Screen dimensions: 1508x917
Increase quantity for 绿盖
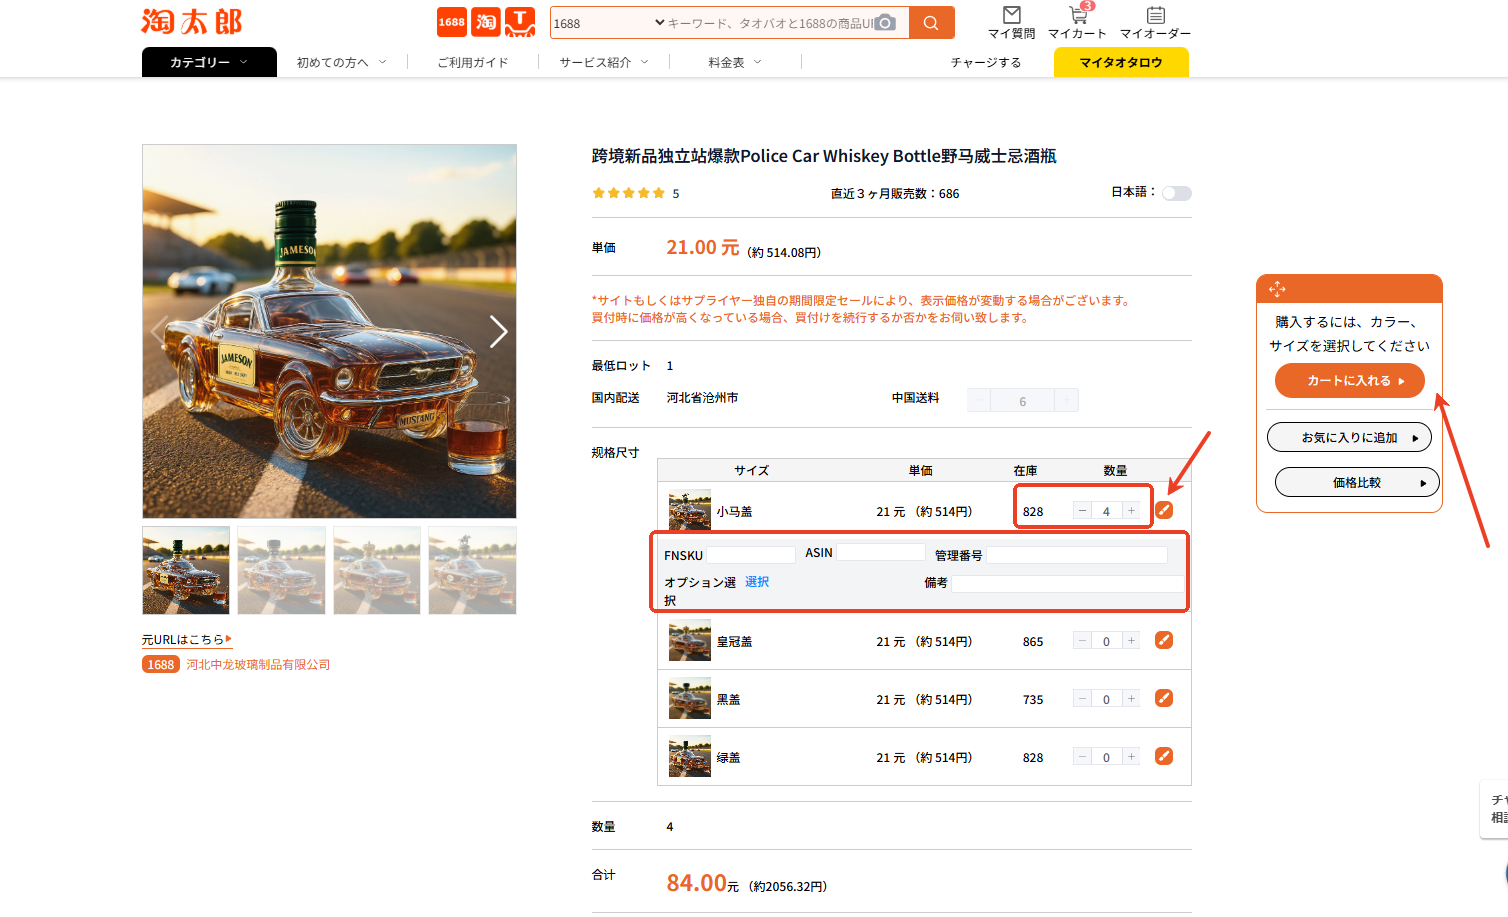[1131, 757]
